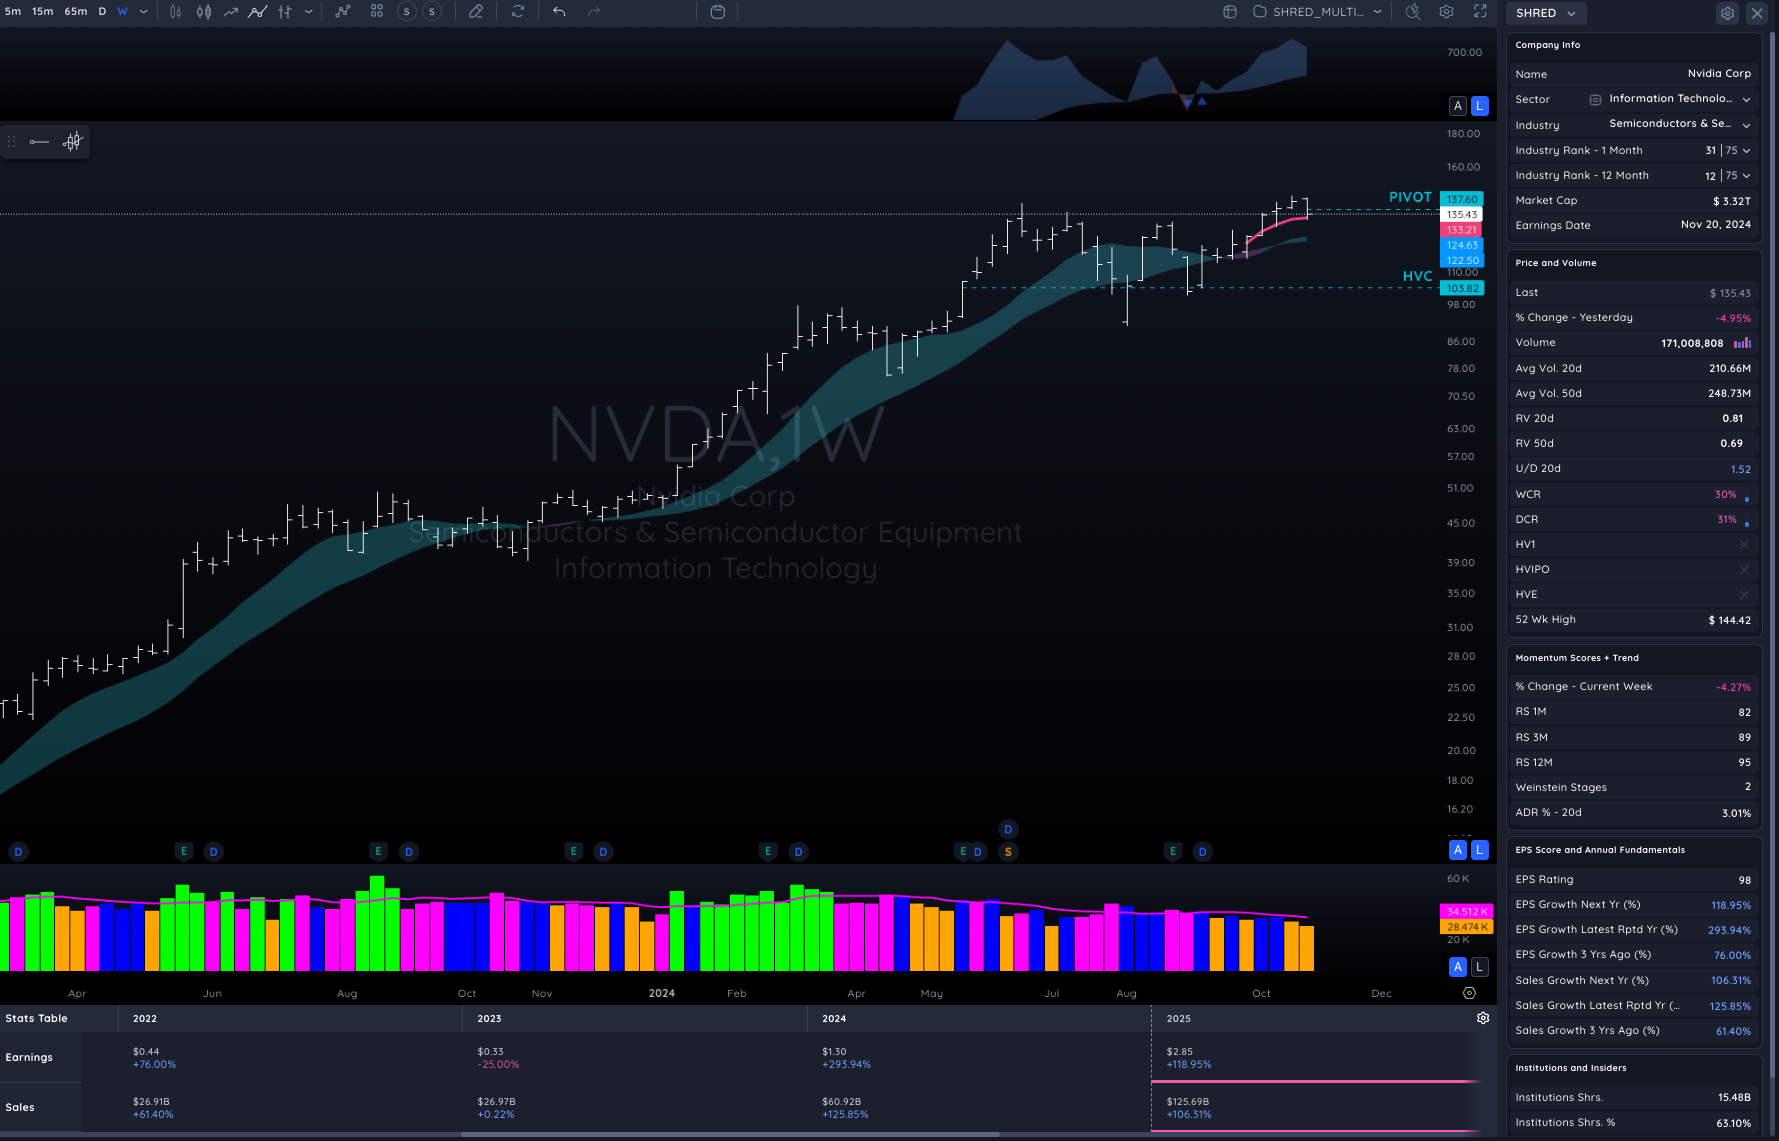
Task: Switch to the 65m timeframe
Action: [x=76, y=12]
